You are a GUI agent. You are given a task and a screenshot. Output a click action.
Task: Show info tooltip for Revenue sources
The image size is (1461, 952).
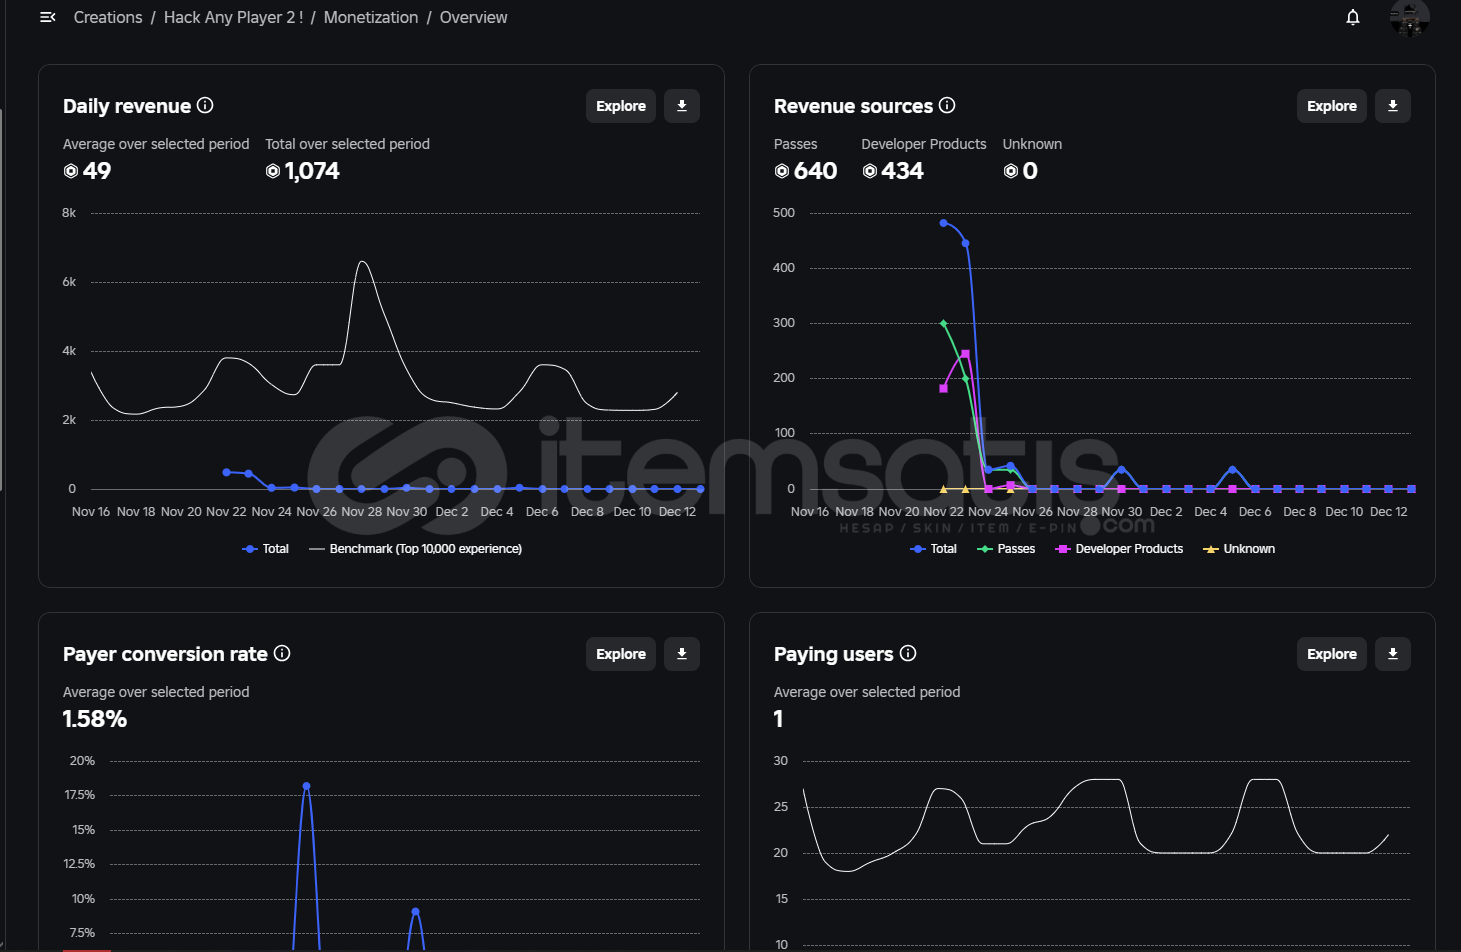[x=947, y=105]
